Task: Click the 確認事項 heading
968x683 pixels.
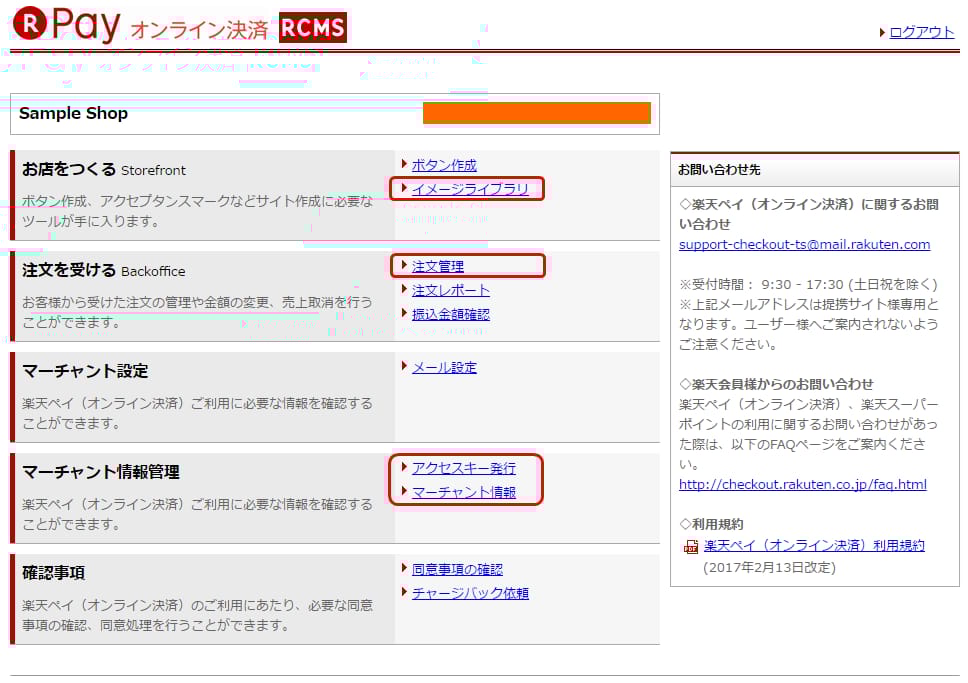Action: point(54,573)
